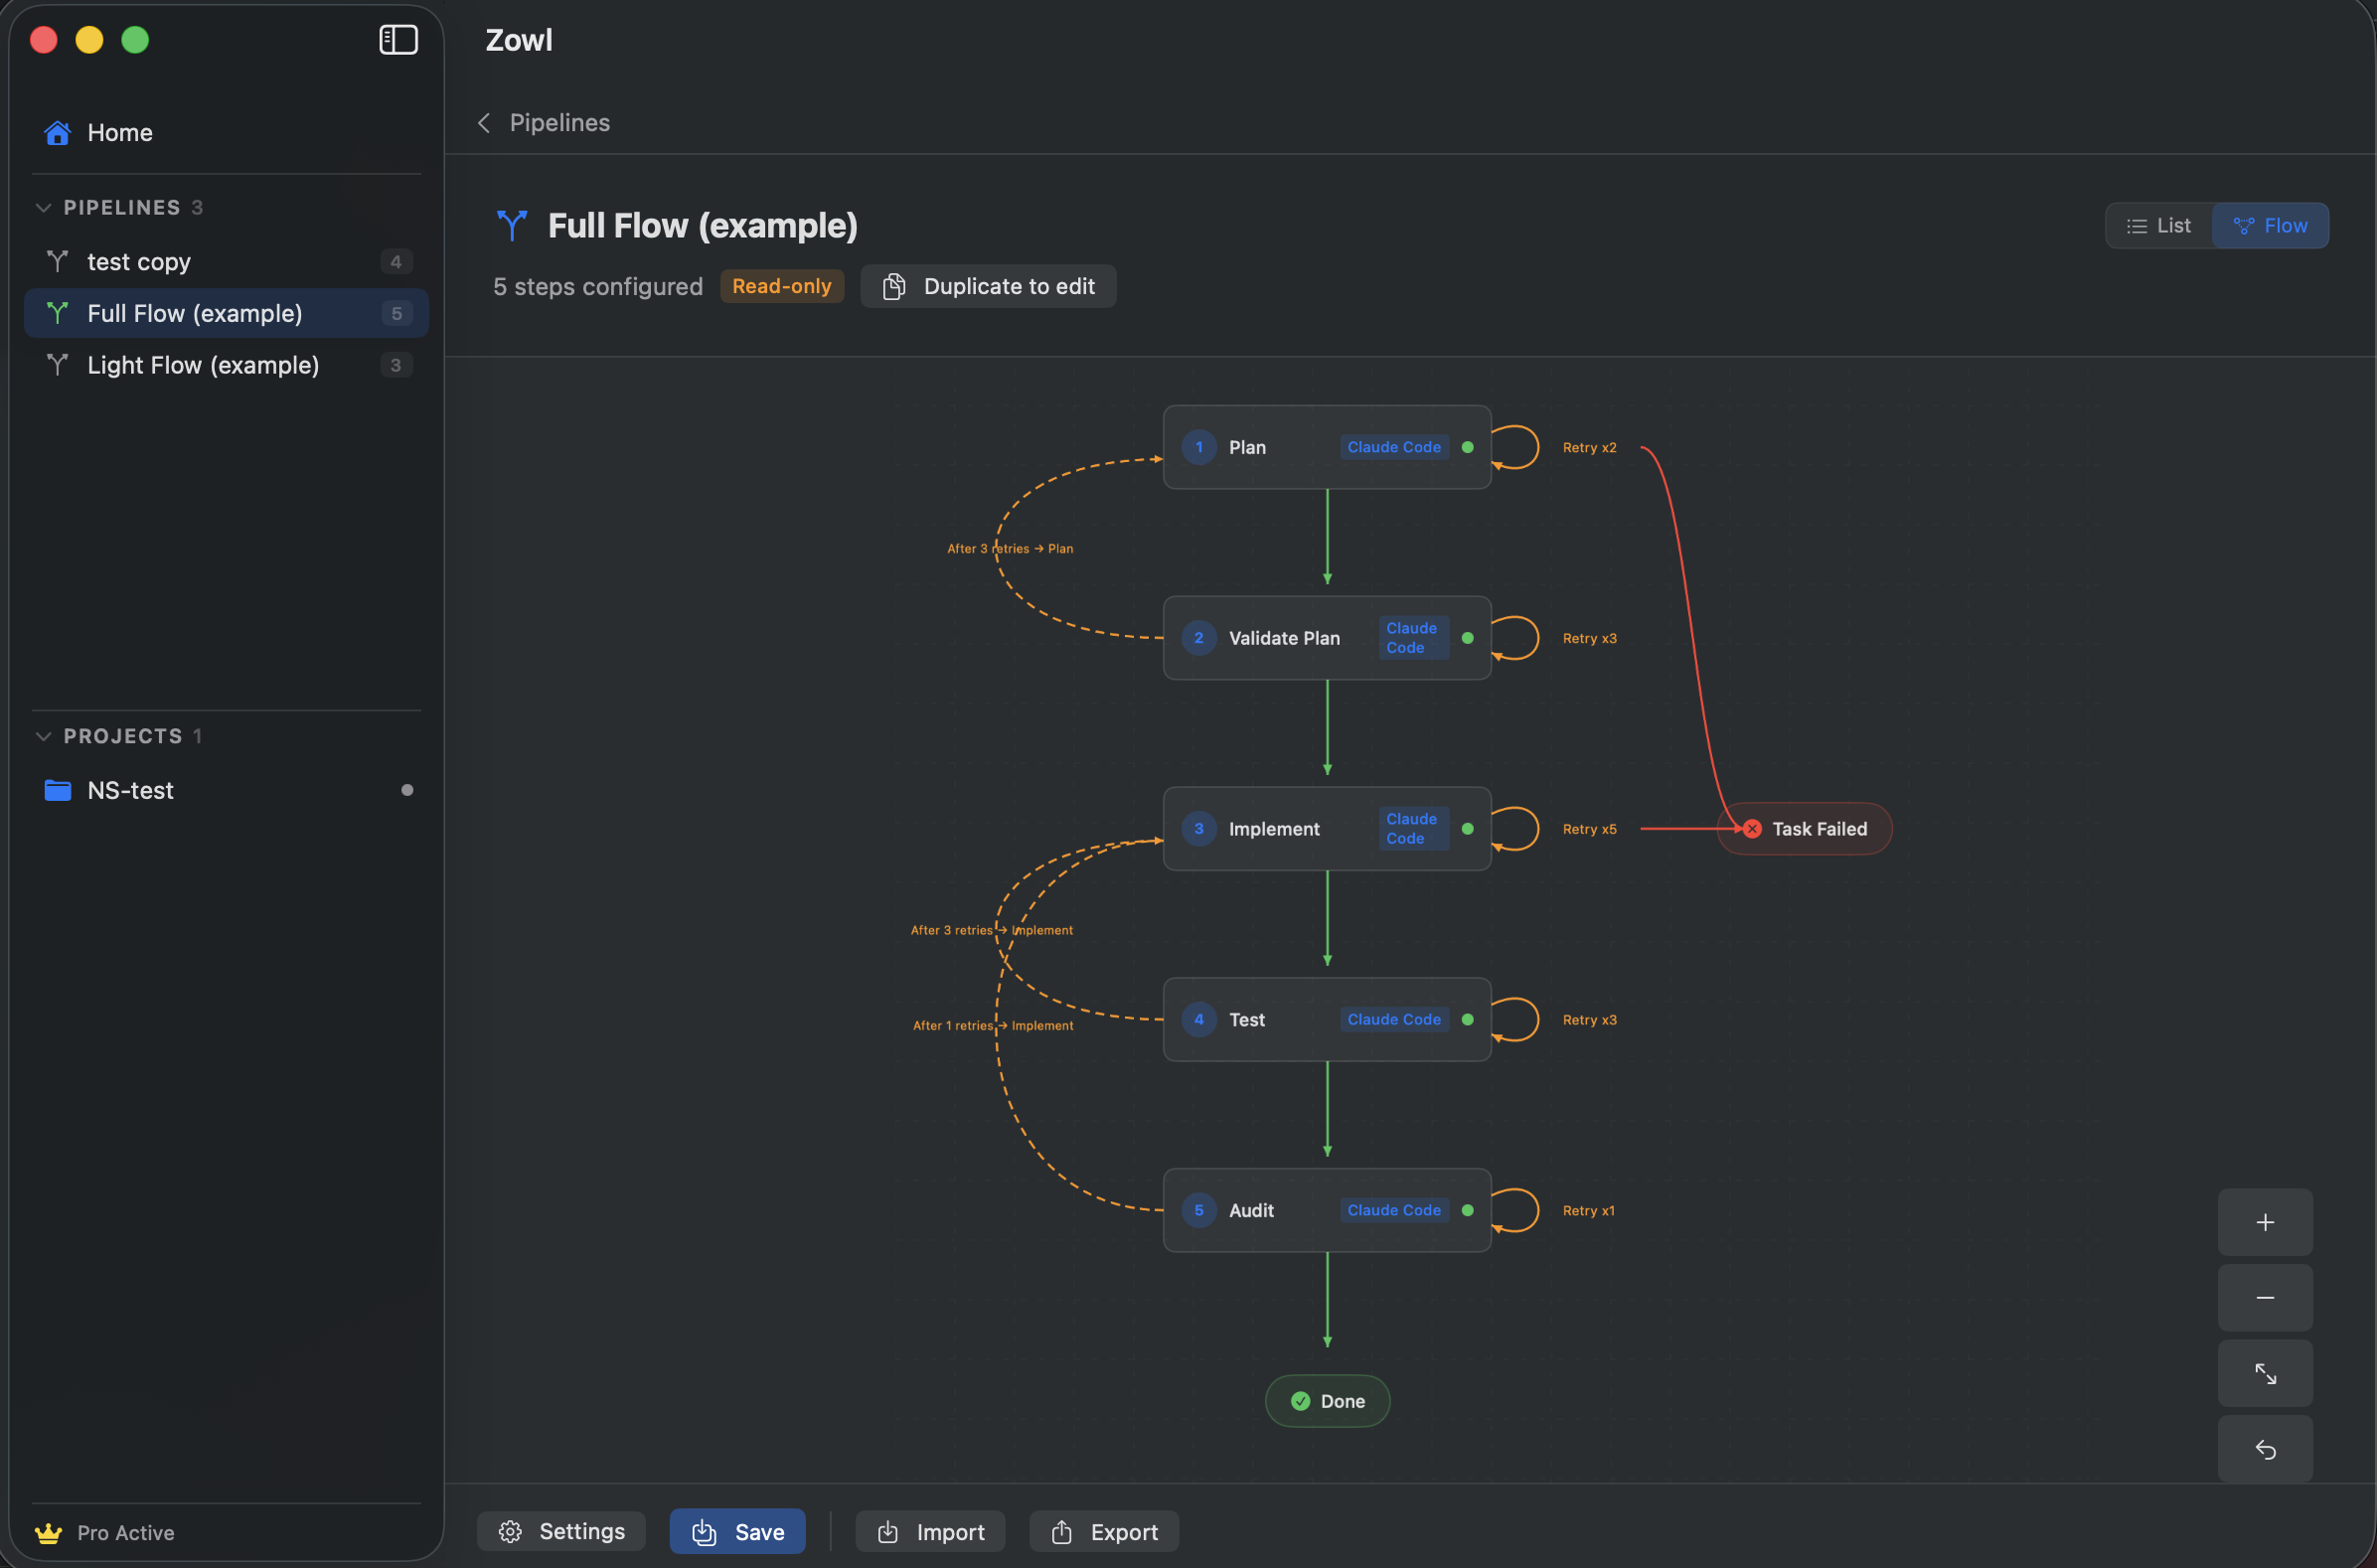Click the Duplicate to edit button
The width and height of the screenshot is (2377, 1568).
(988, 286)
